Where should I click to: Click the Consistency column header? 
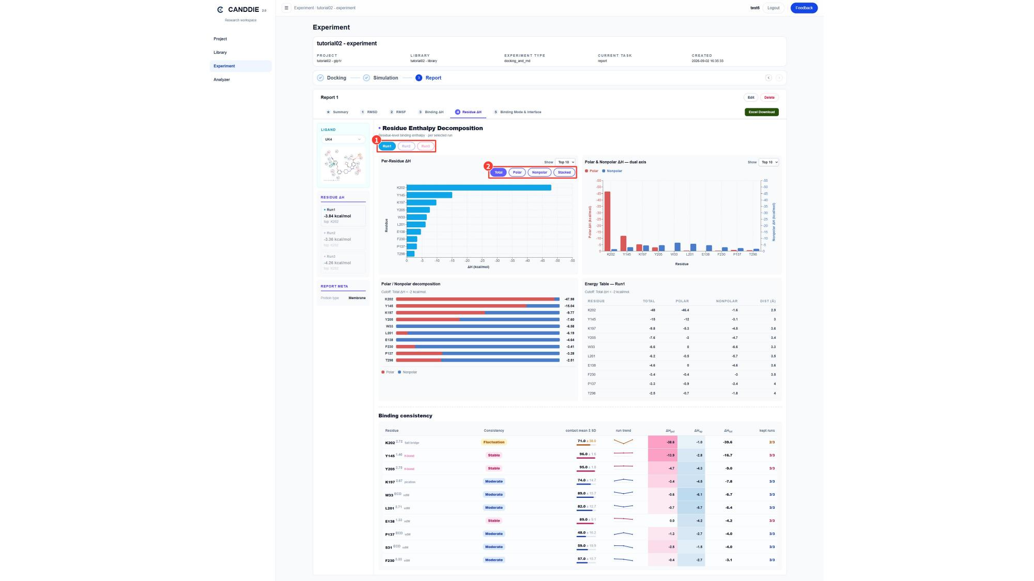click(x=494, y=431)
